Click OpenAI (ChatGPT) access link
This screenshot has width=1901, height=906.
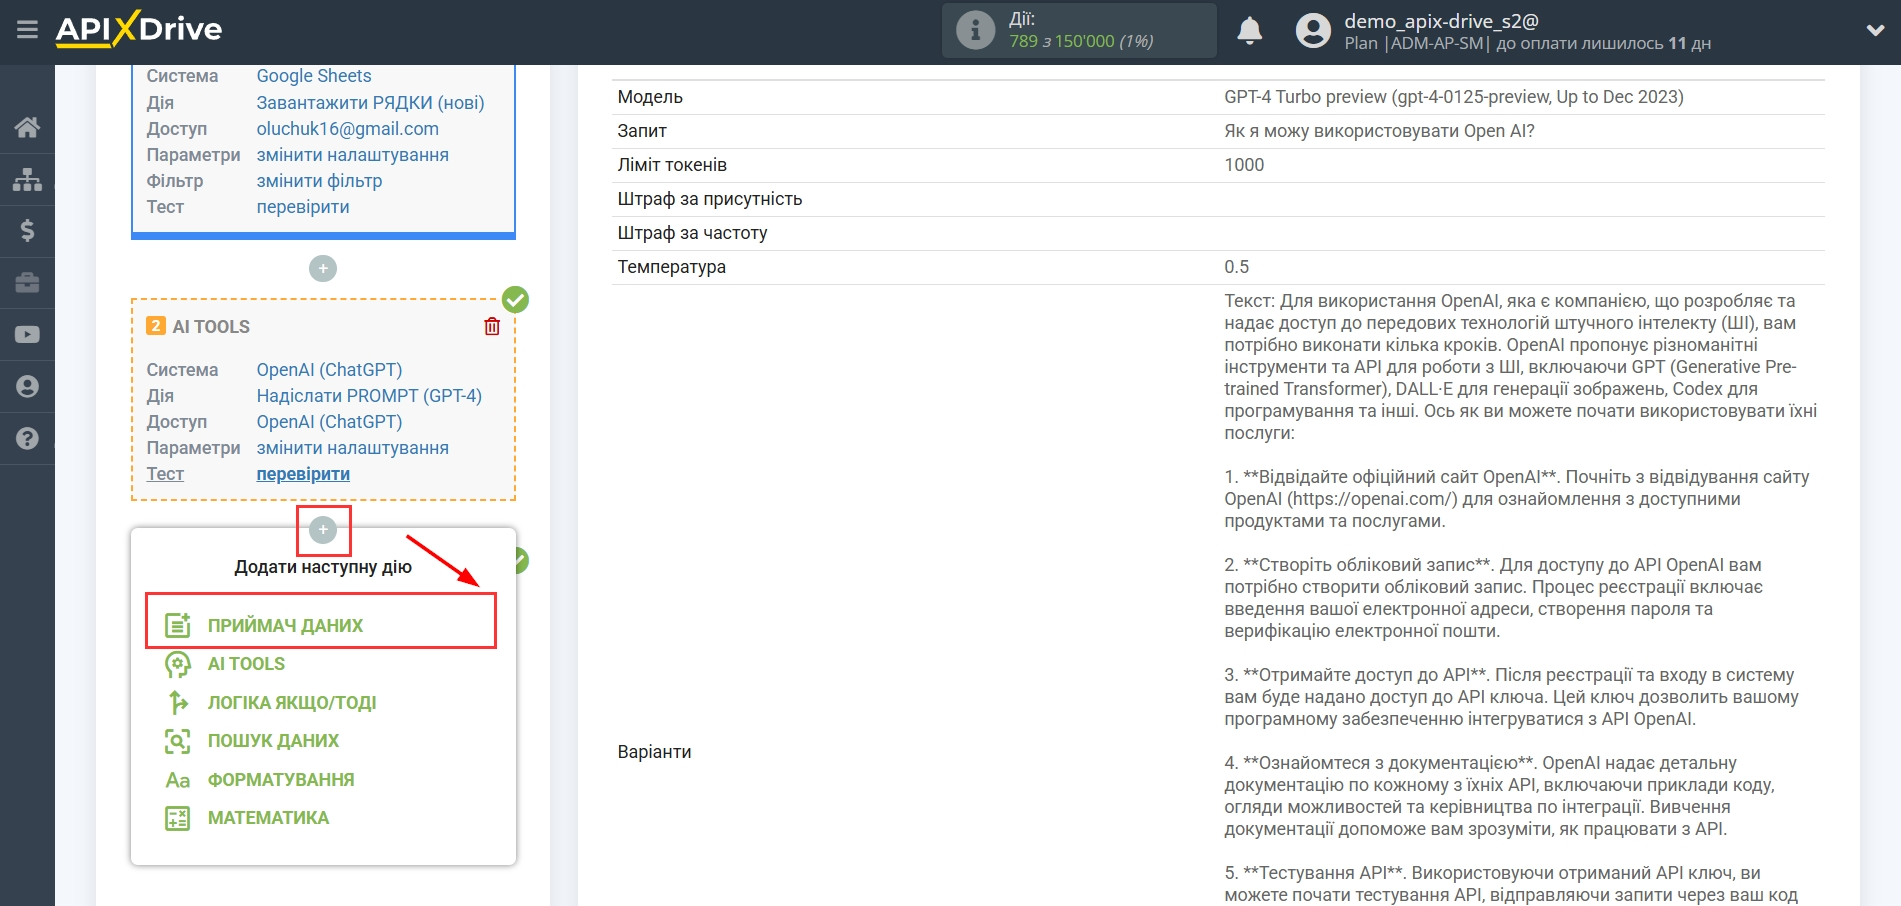tap(329, 422)
